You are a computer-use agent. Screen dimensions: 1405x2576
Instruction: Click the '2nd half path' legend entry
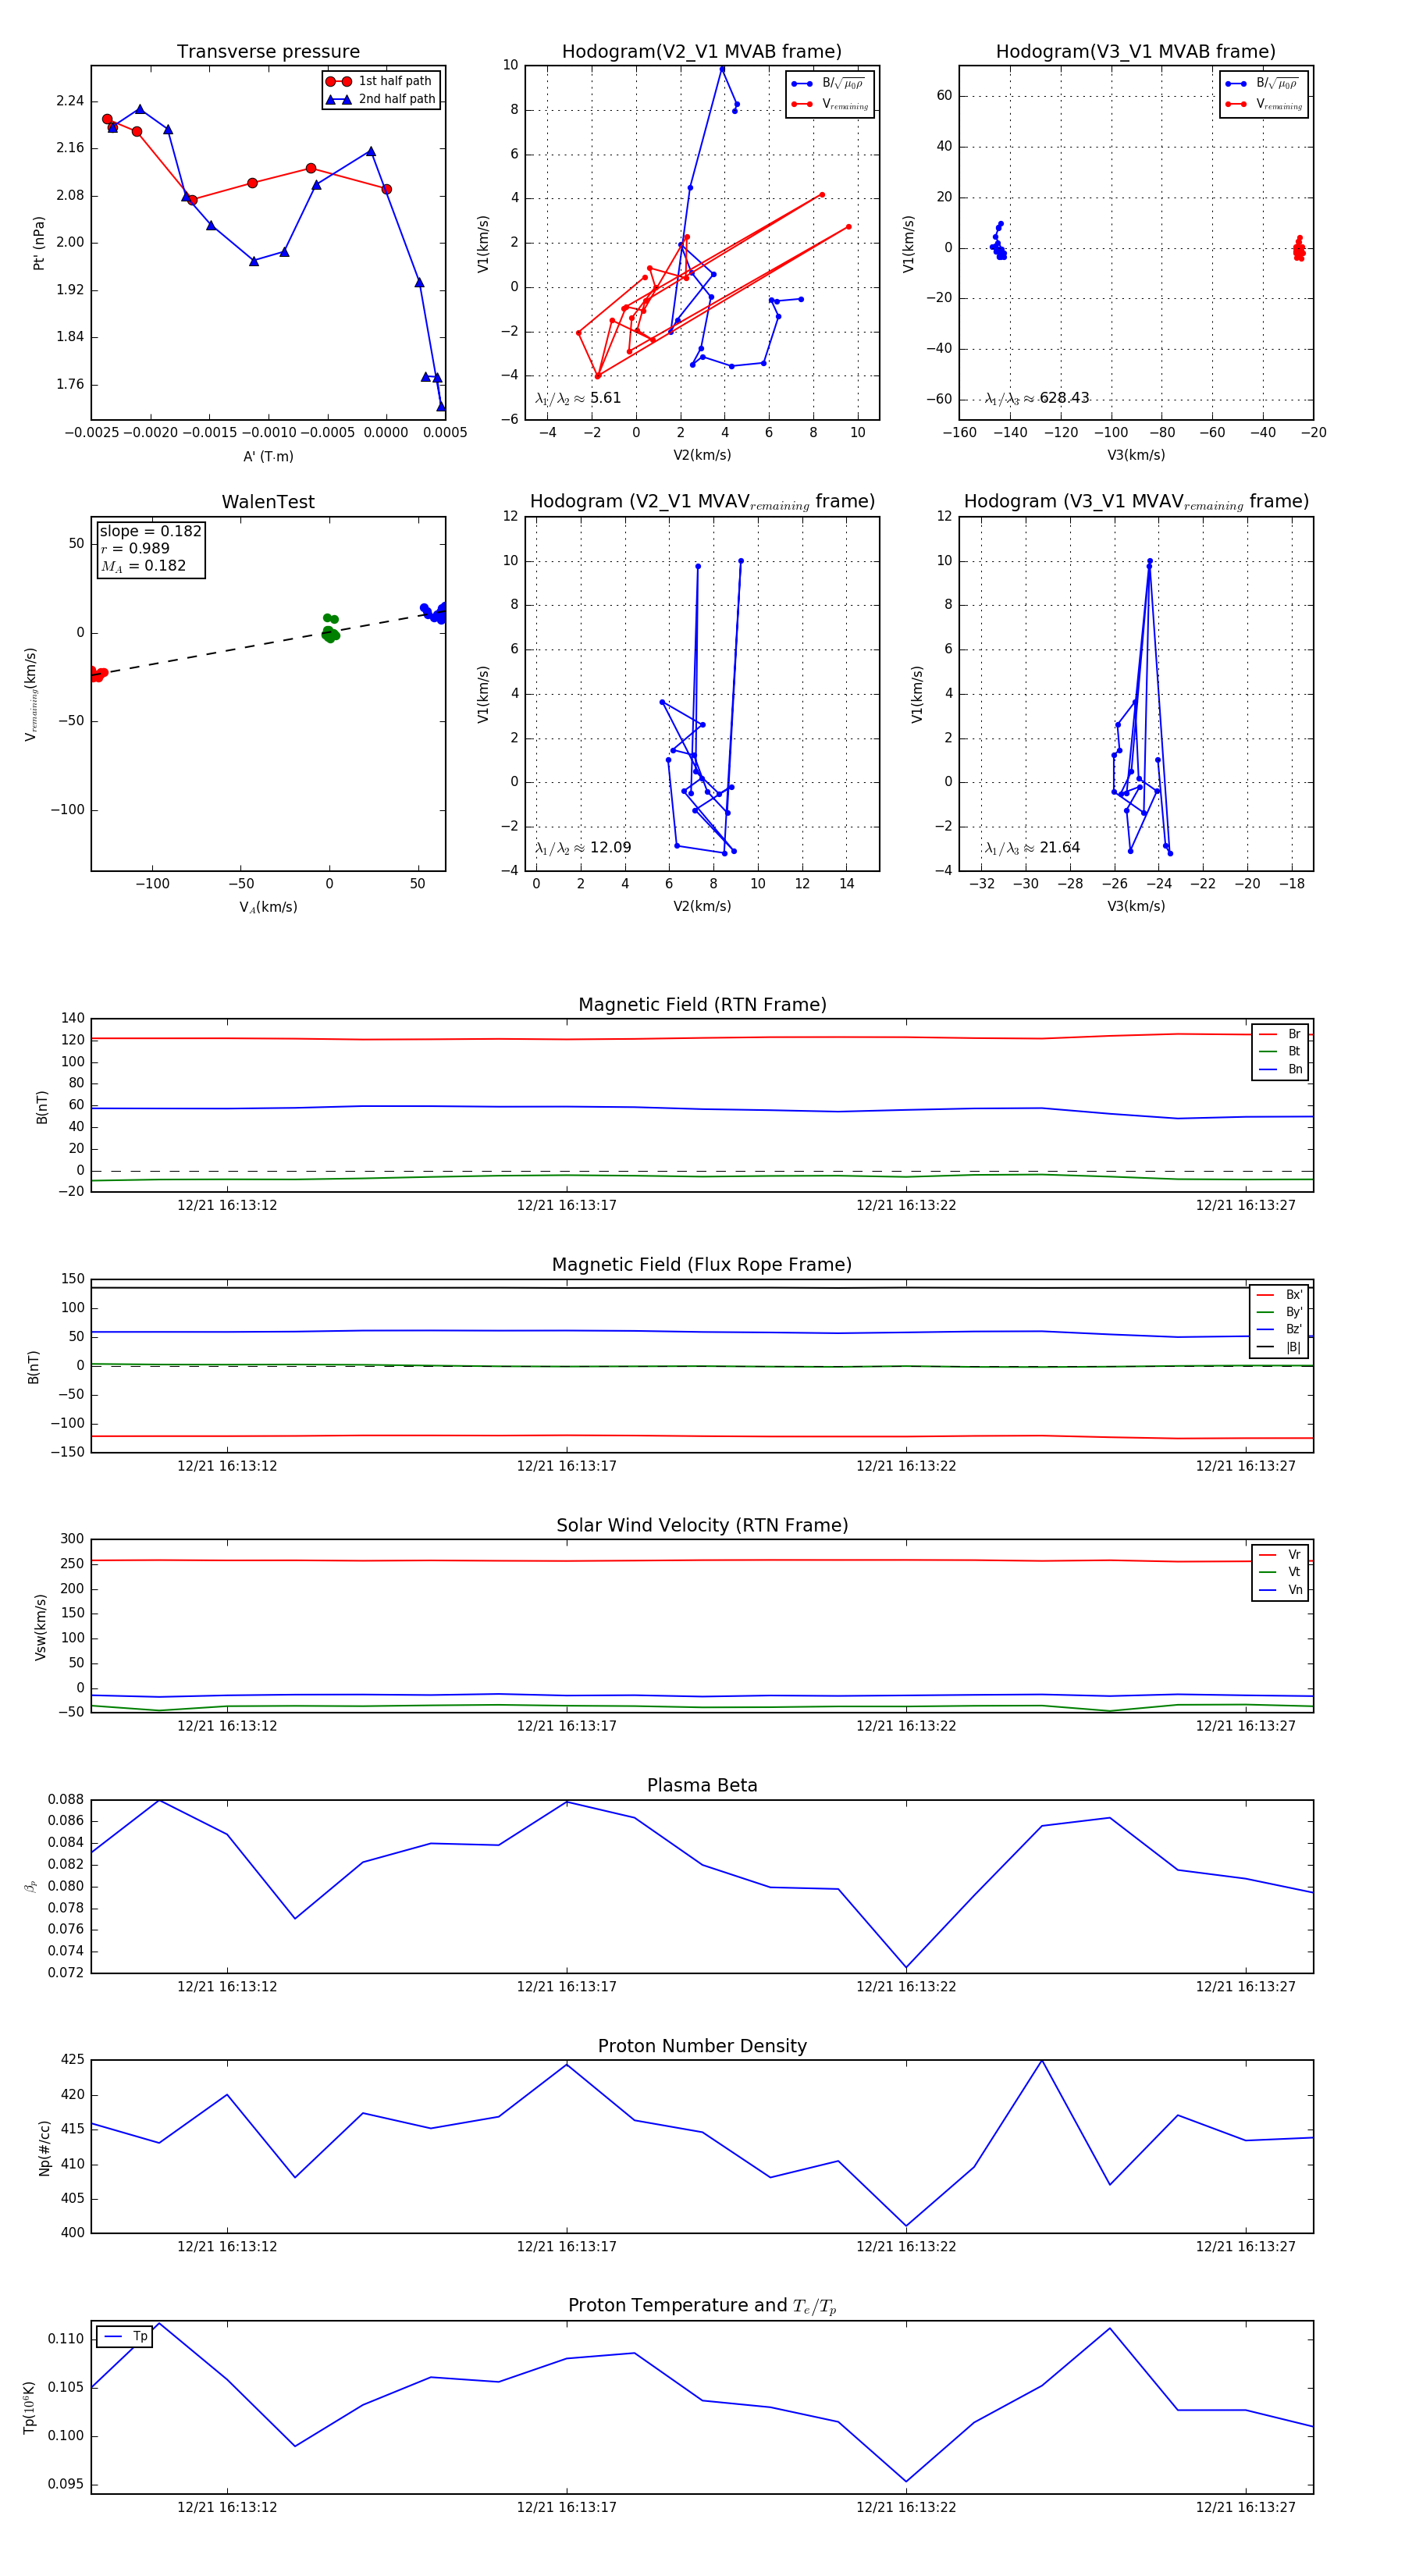tap(380, 99)
